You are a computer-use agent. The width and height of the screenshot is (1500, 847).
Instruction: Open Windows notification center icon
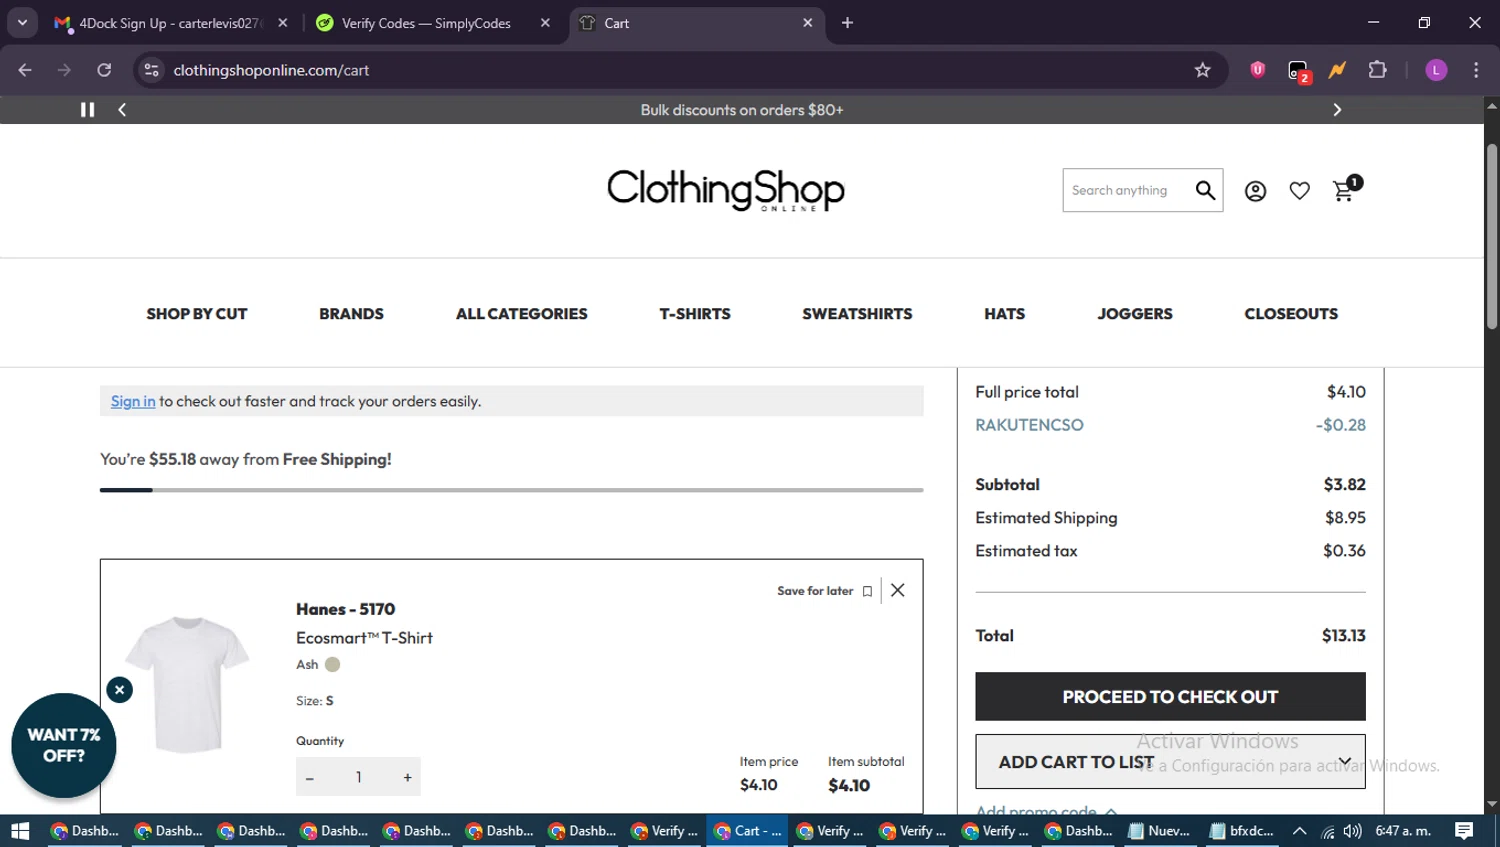tap(1464, 831)
